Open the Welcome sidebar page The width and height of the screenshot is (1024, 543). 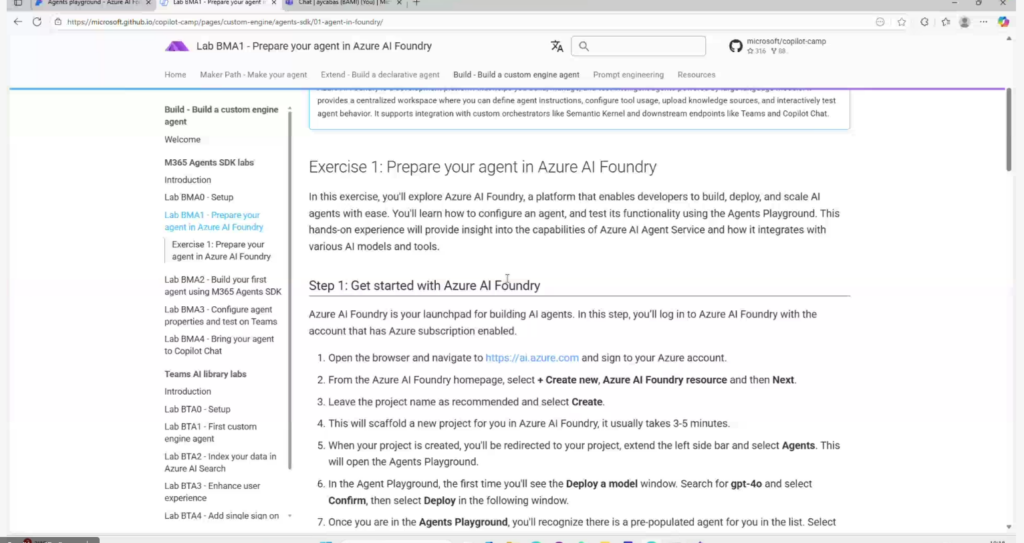(x=182, y=139)
